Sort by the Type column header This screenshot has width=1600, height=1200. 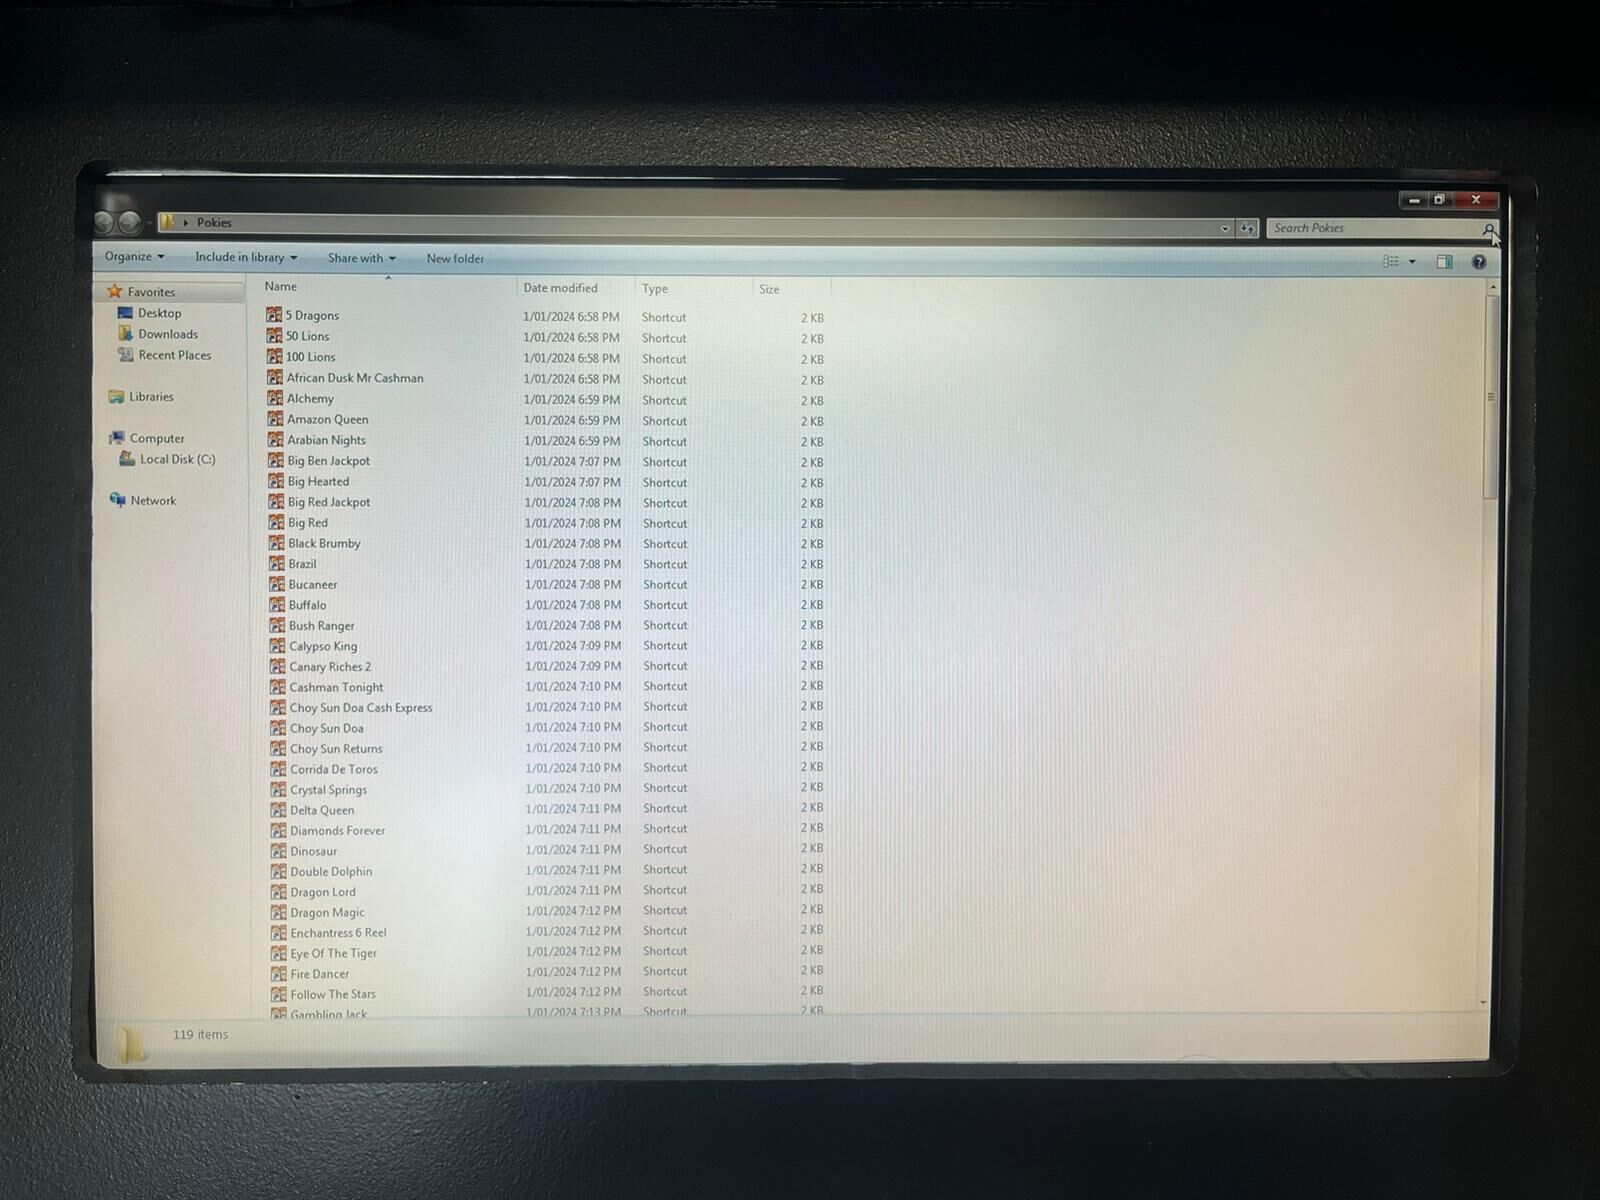click(655, 289)
